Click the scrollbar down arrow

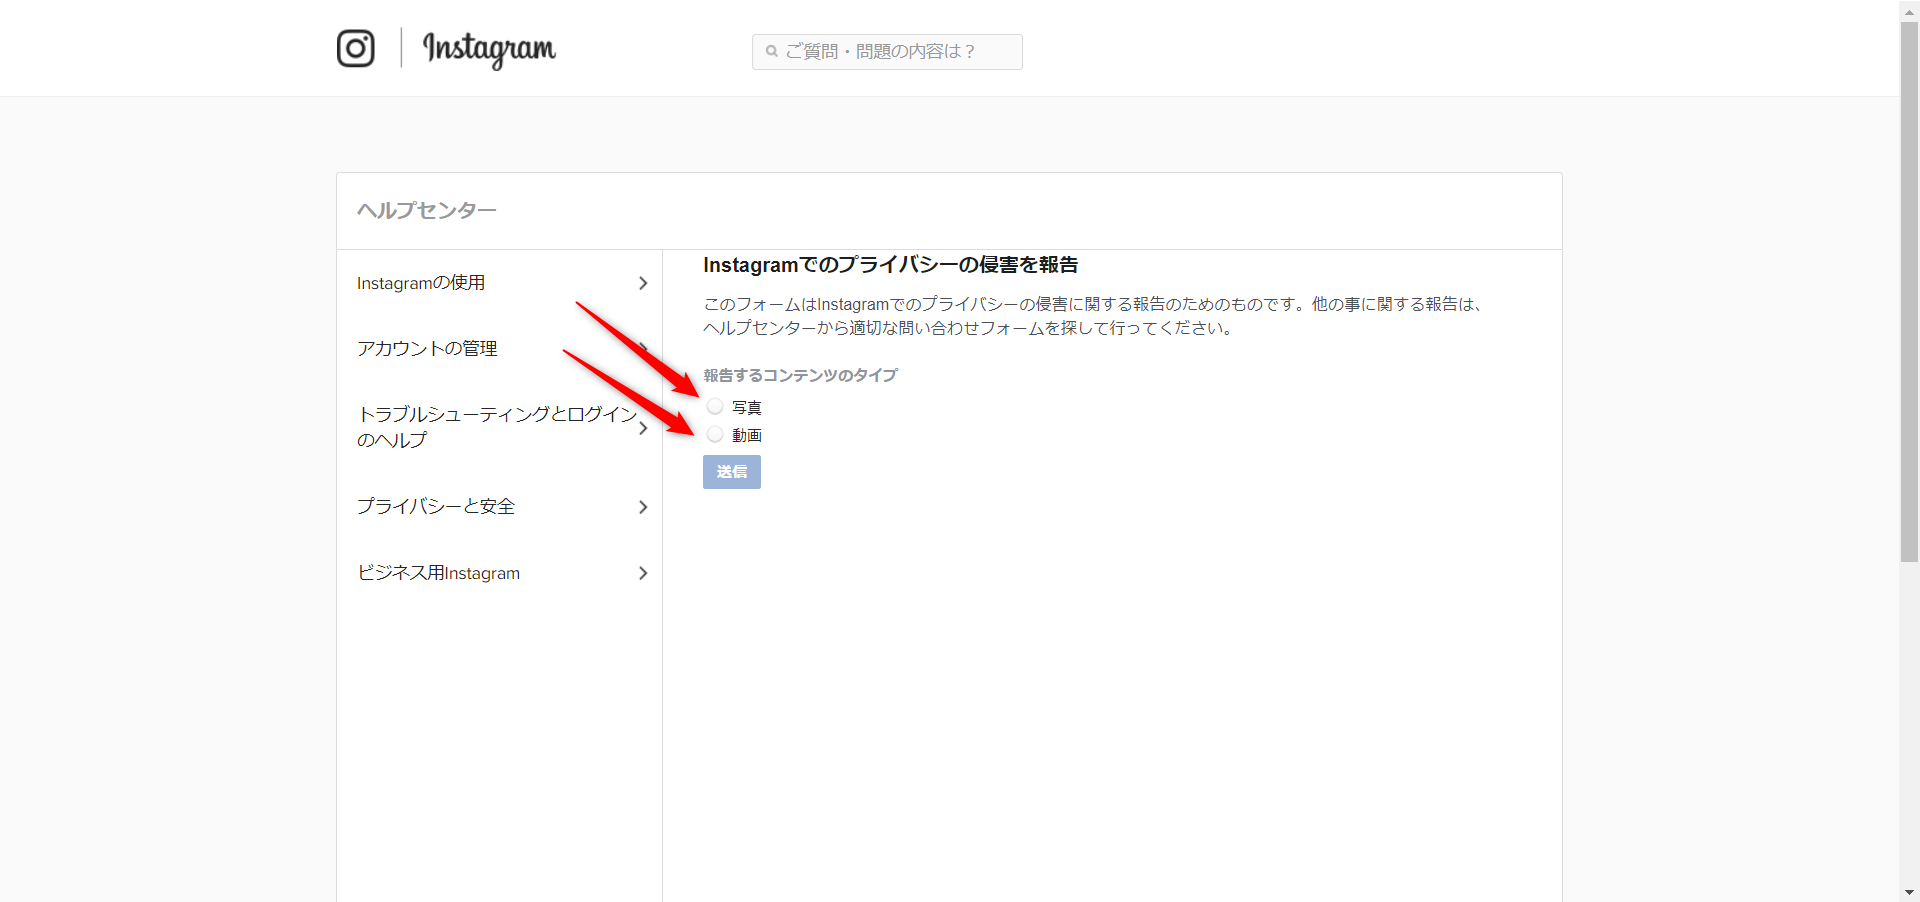click(1909, 893)
